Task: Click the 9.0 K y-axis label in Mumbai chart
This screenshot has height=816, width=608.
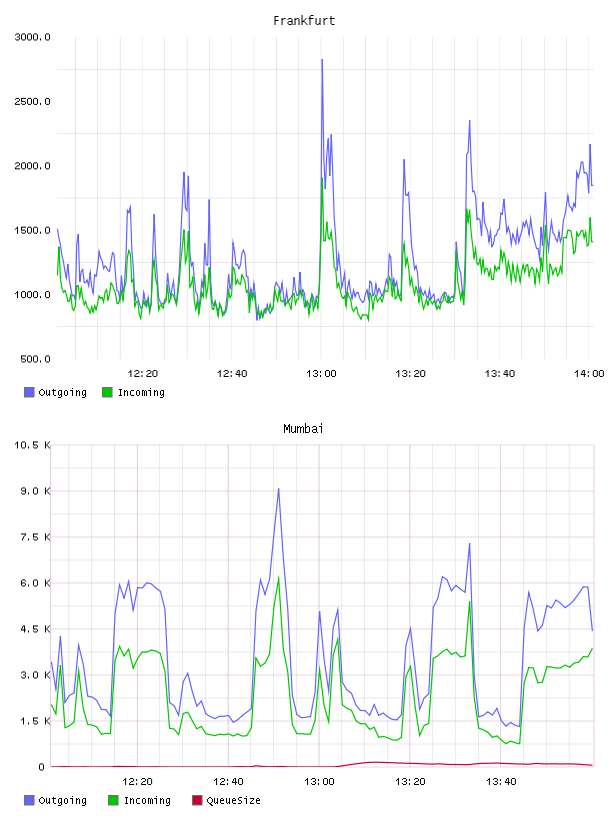Action: (35, 491)
